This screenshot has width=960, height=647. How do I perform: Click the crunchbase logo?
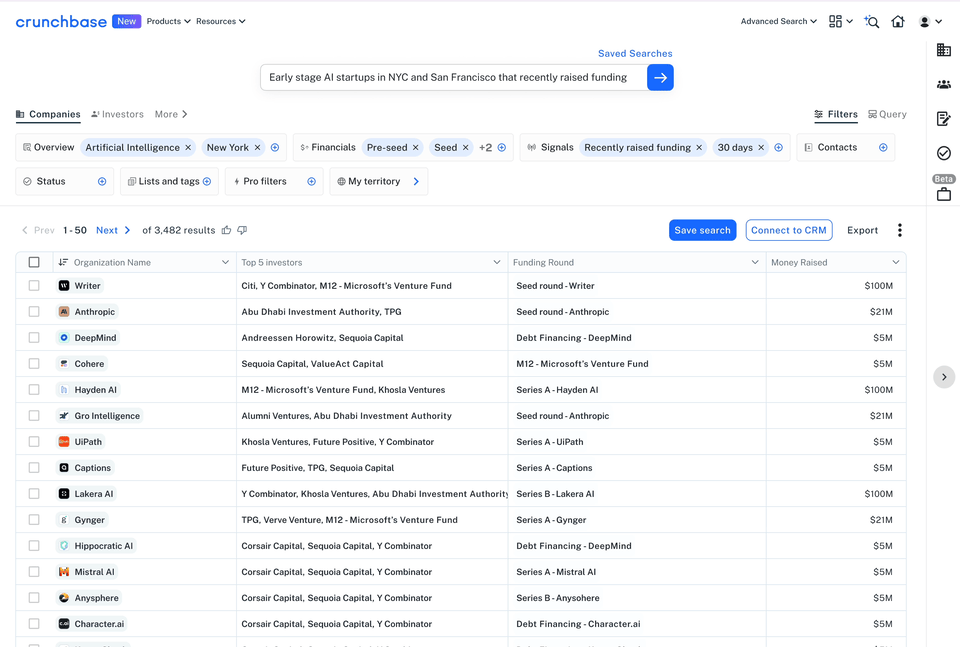(61, 21)
